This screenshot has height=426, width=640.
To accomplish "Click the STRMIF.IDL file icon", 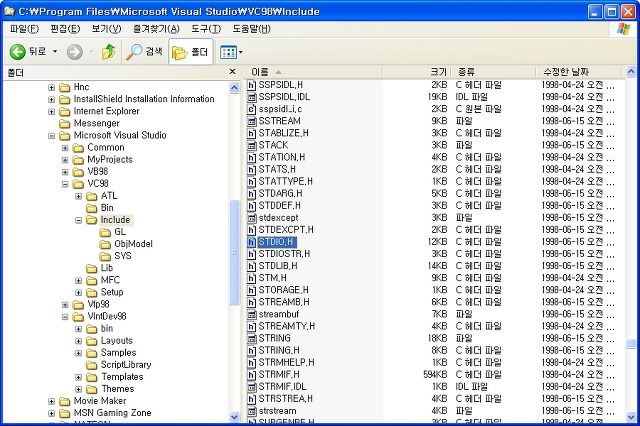I will [252, 387].
